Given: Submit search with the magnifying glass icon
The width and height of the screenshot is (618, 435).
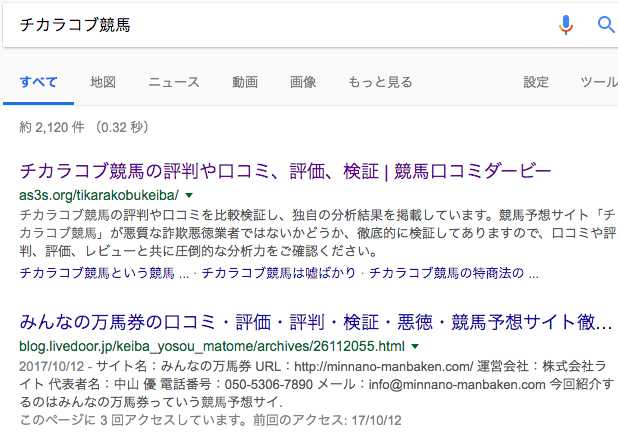Looking at the screenshot, I should pos(606,25).
